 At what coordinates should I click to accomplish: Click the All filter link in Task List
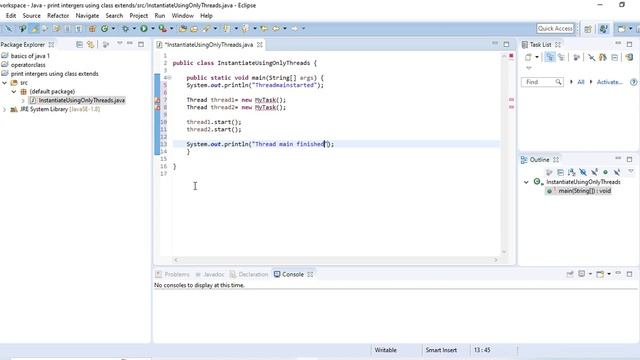click(x=581, y=82)
